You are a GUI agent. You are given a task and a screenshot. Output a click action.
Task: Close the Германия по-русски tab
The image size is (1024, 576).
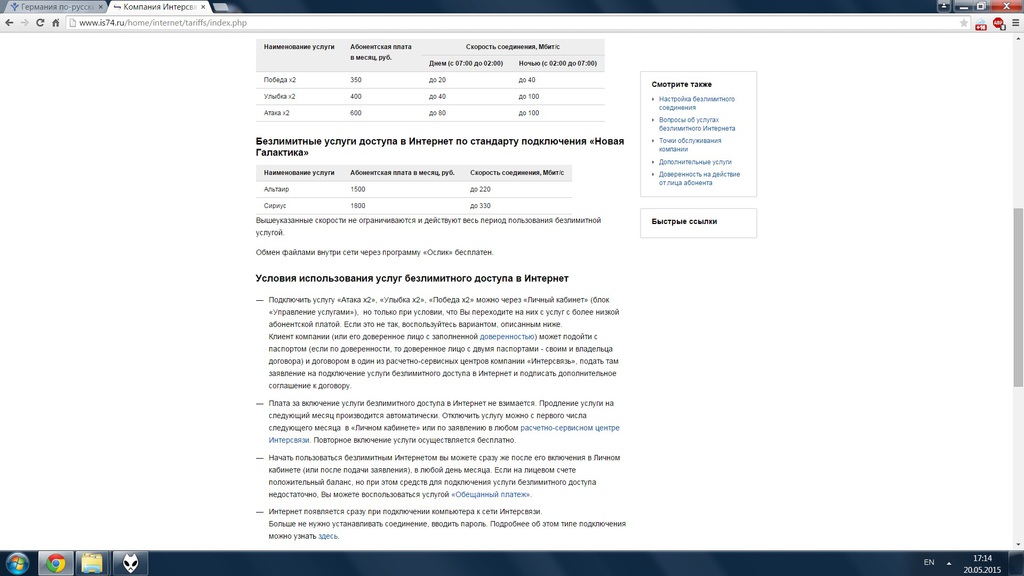[101, 7]
